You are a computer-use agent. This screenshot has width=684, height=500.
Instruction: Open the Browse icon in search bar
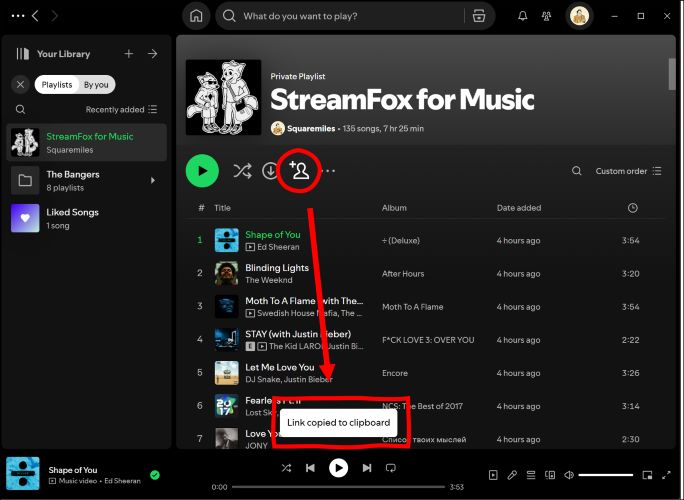[479, 16]
